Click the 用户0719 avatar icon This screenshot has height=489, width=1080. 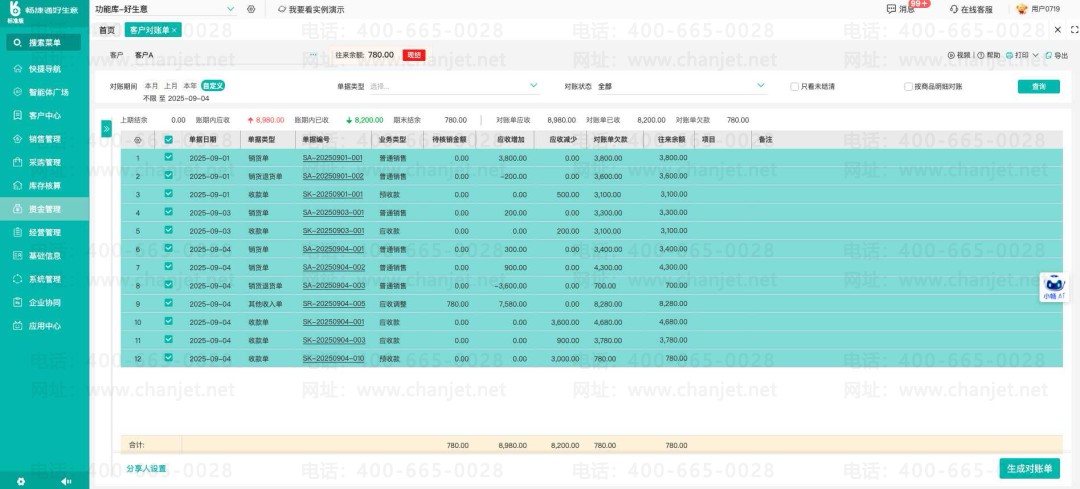coord(1022,9)
